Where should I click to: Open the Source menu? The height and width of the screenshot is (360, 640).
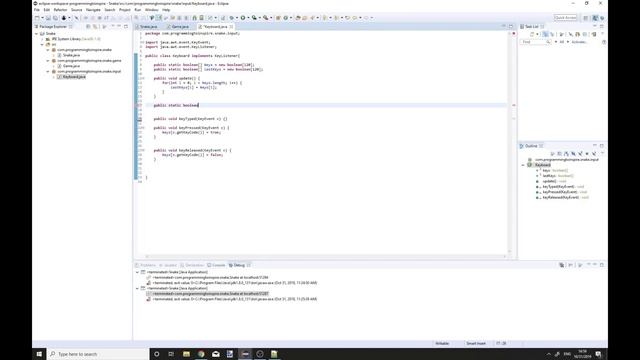(76, 10)
